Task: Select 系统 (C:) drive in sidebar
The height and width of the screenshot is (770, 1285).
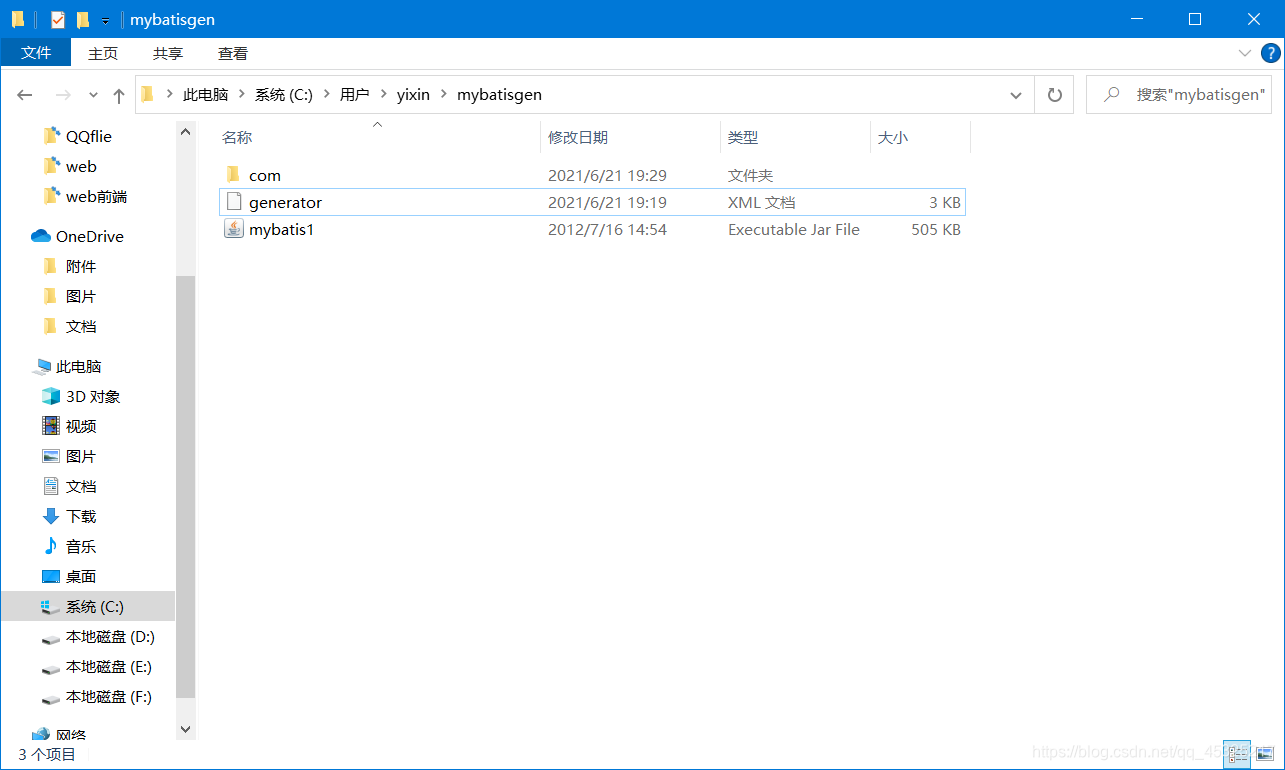Action: point(87,607)
